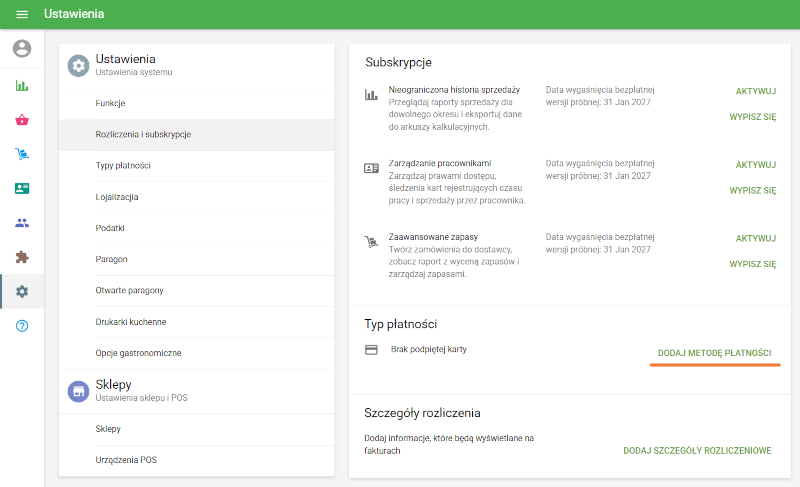Open Typy płatności settings section
The width and height of the screenshot is (800, 487).
(123, 165)
